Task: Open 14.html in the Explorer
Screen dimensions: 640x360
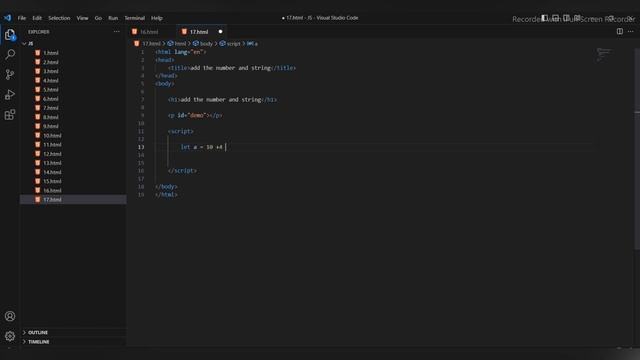Action: [x=52, y=172]
